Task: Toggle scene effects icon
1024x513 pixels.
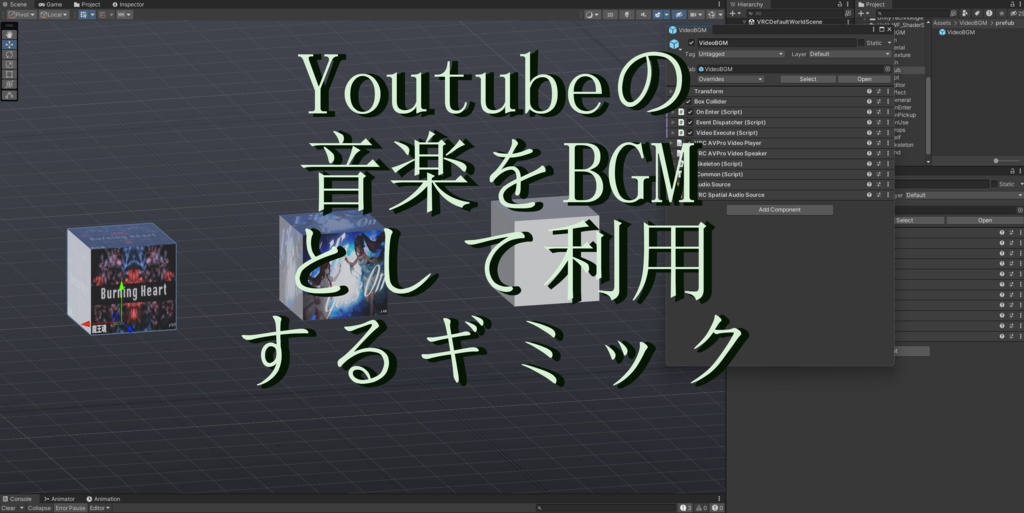Action: pos(658,14)
